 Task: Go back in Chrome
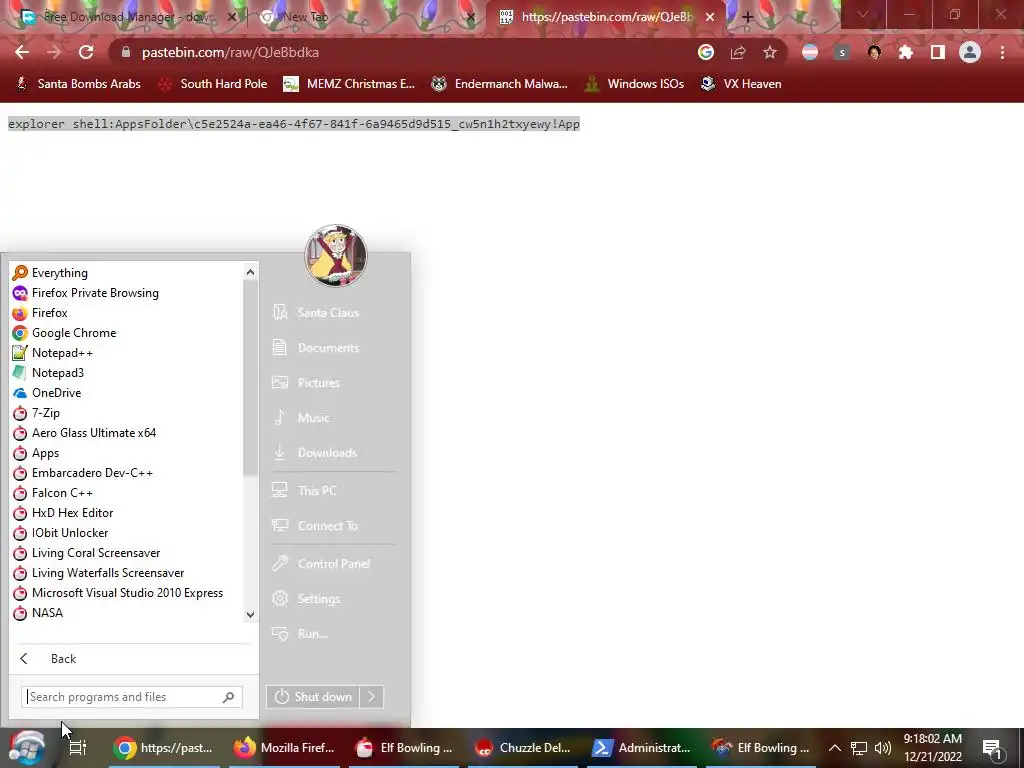click(22, 52)
